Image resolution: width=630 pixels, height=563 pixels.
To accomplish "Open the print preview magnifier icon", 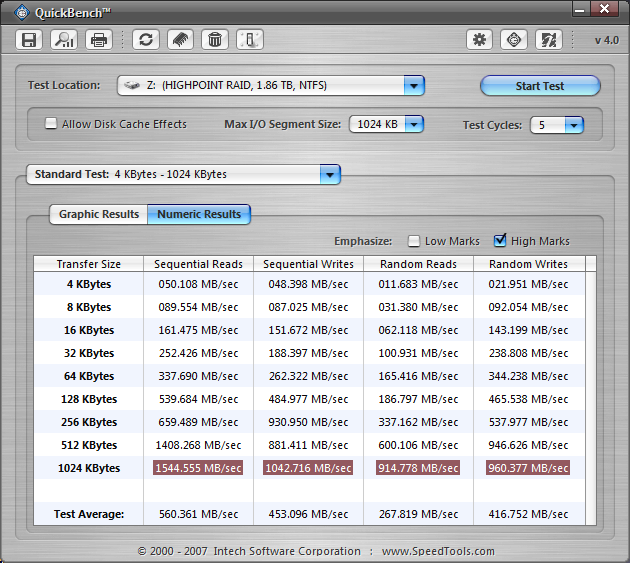I will coord(63,40).
